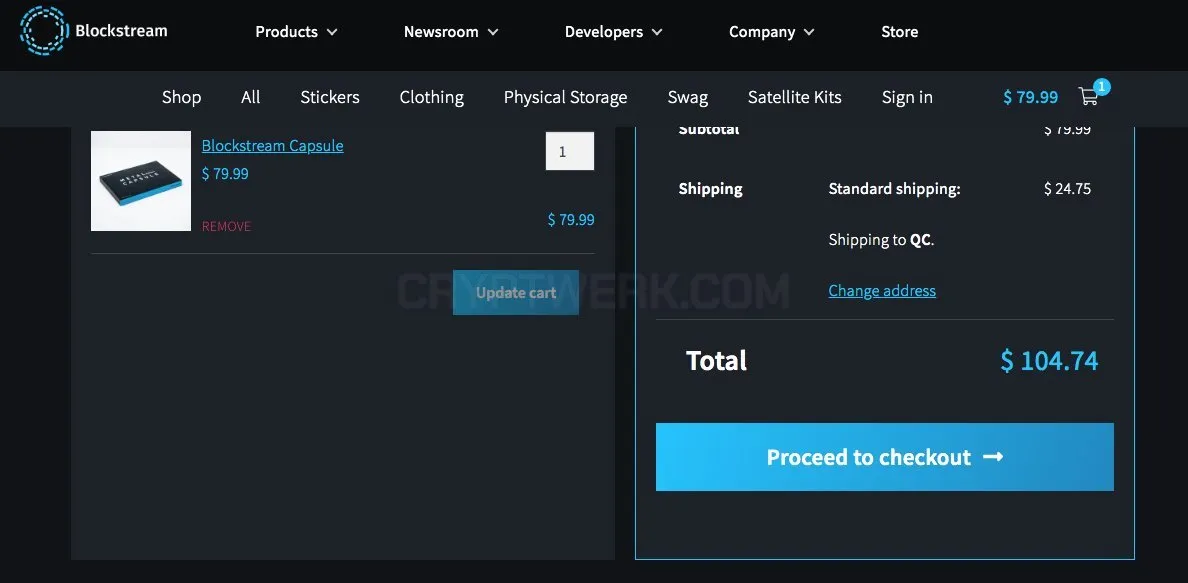Image resolution: width=1188 pixels, height=583 pixels.
Task: Click the quantity input field
Action: (570, 151)
